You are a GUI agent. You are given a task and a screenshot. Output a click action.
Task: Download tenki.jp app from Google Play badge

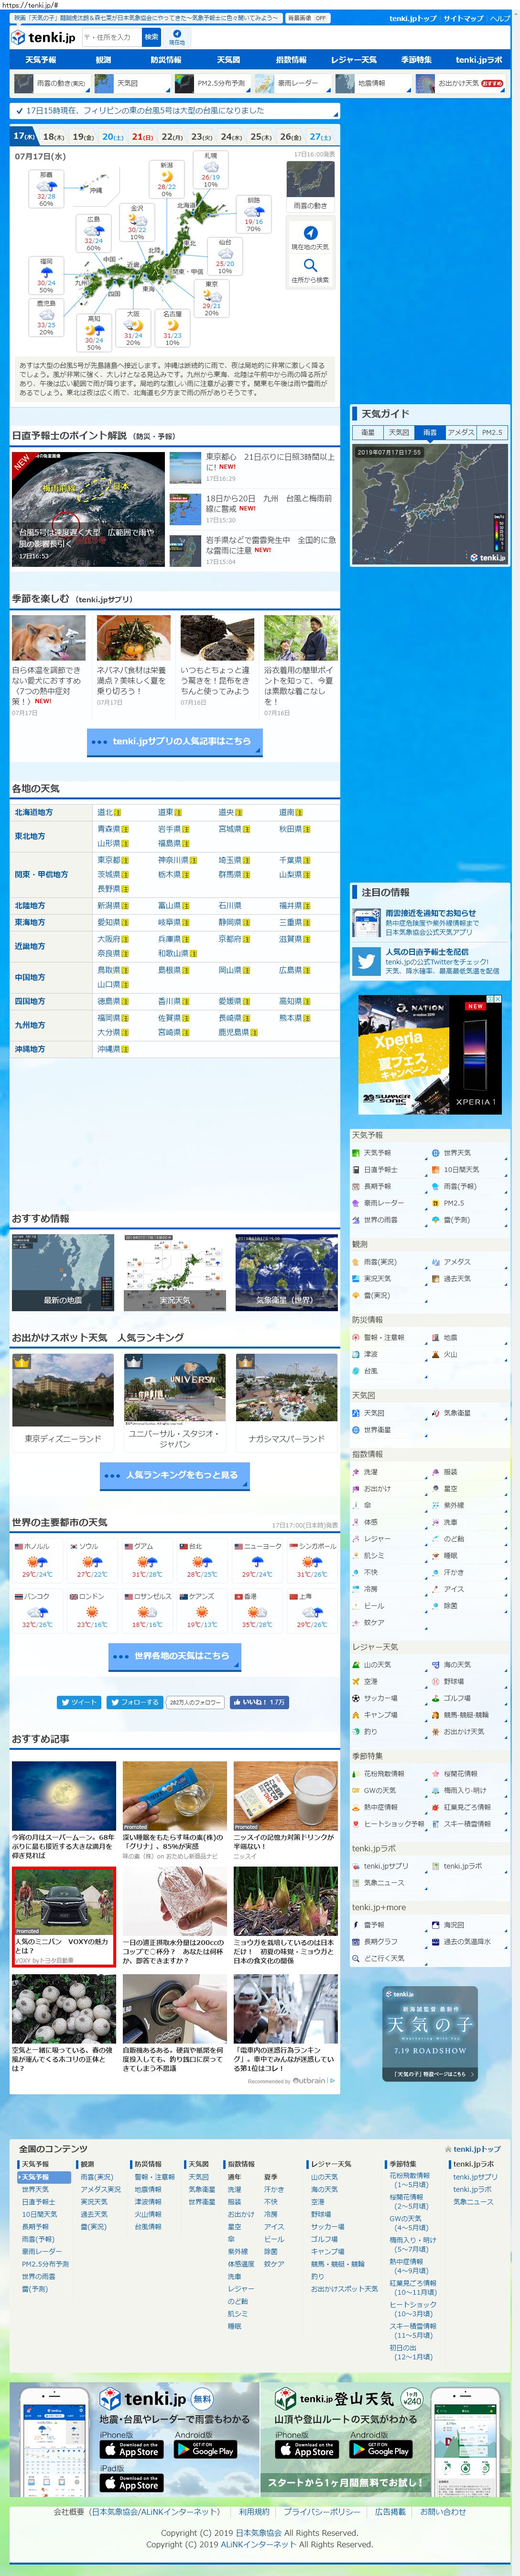pos(205,2449)
